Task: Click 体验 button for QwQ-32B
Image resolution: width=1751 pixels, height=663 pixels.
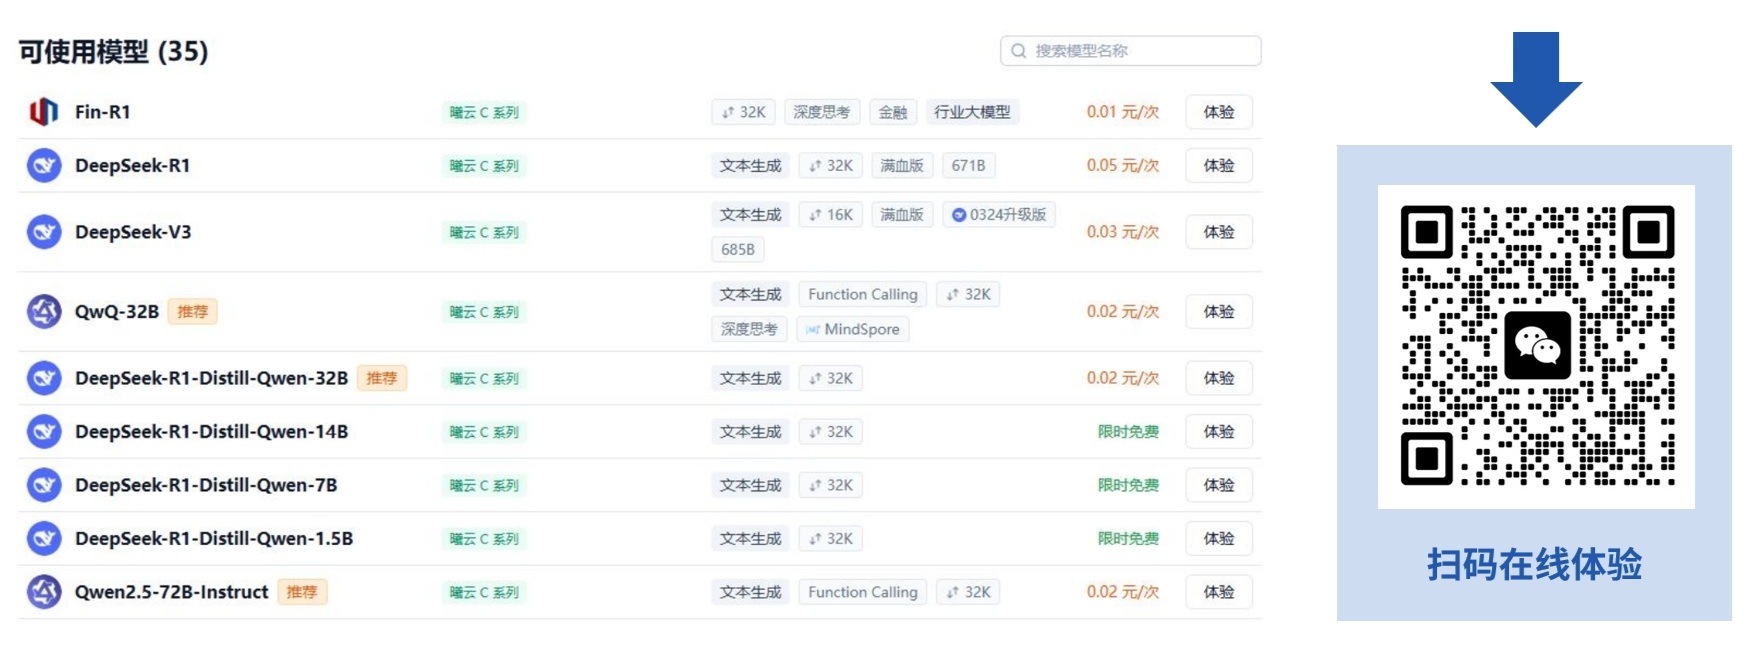Action: pos(1219,312)
